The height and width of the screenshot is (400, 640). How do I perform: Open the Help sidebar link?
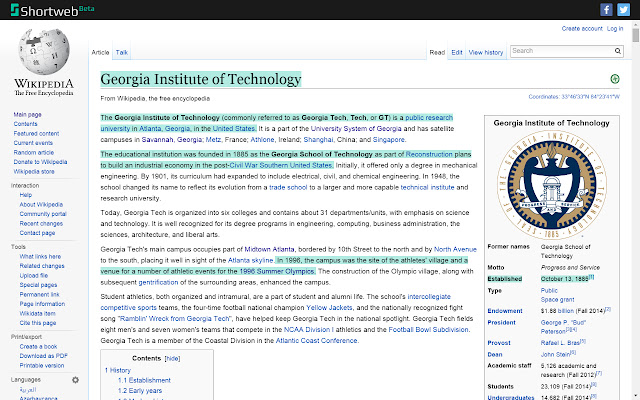click(26, 195)
